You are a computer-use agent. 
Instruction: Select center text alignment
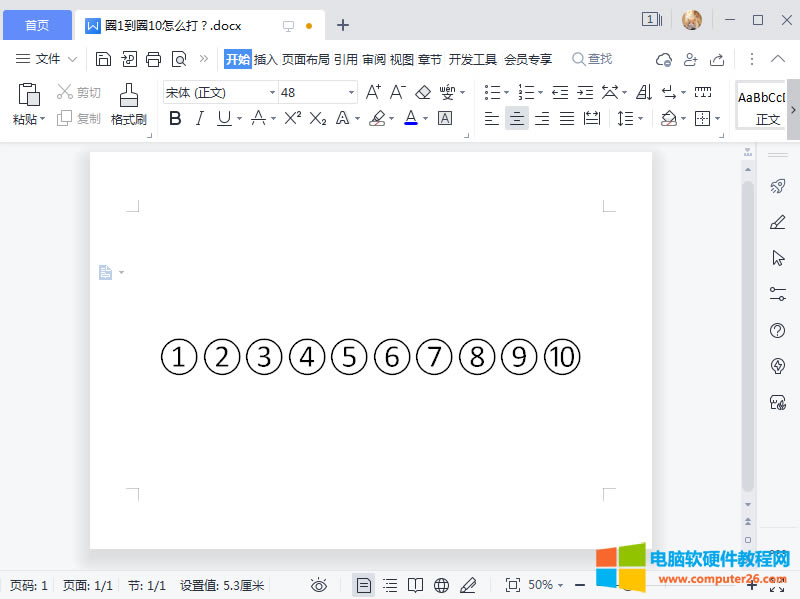click(x=516, y=118)
